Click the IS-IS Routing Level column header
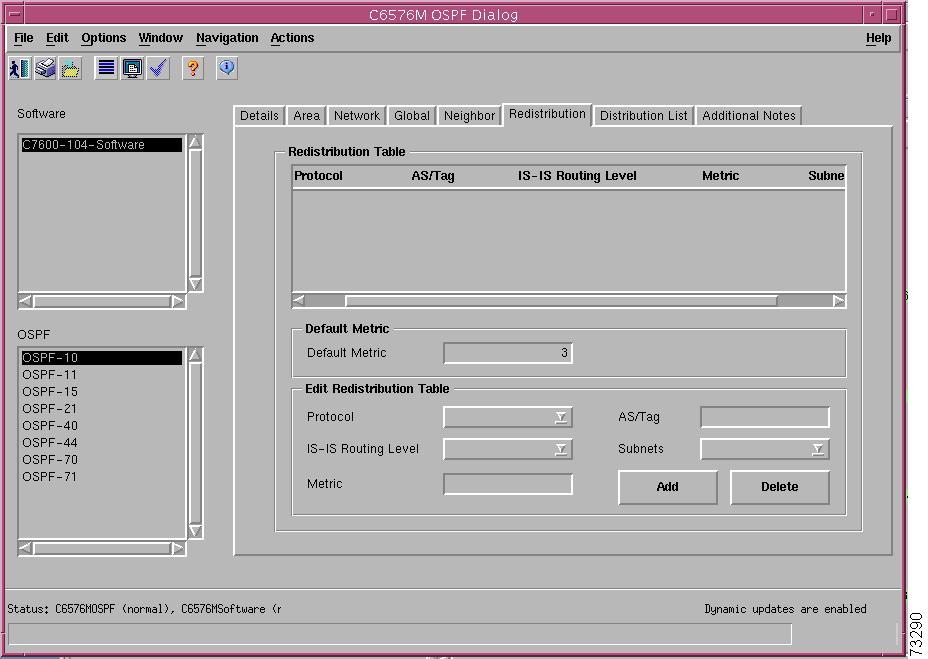 577,176
